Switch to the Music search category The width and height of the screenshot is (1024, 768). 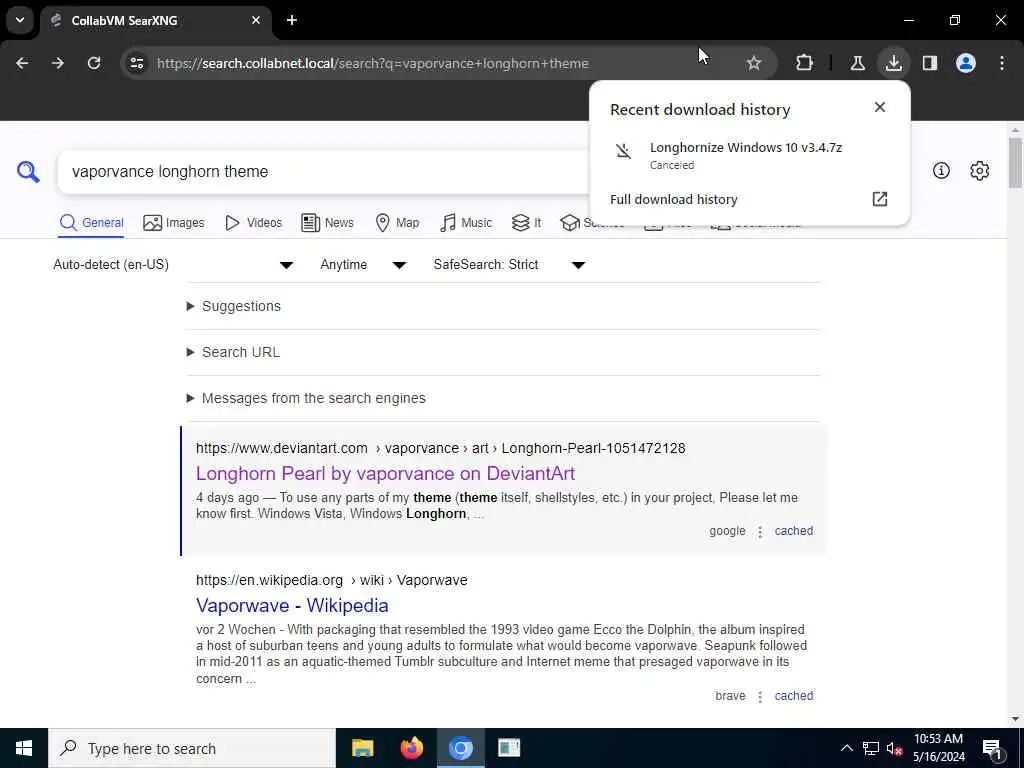(x=466, y=223)
